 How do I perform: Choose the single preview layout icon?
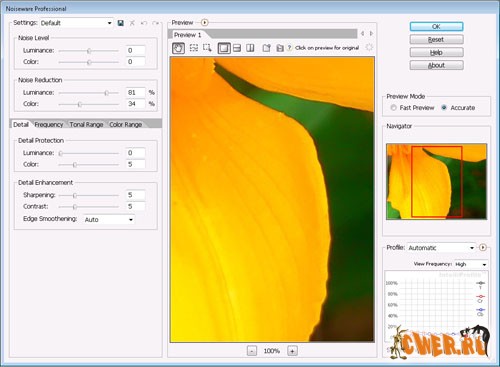click(x=224, y=48)
